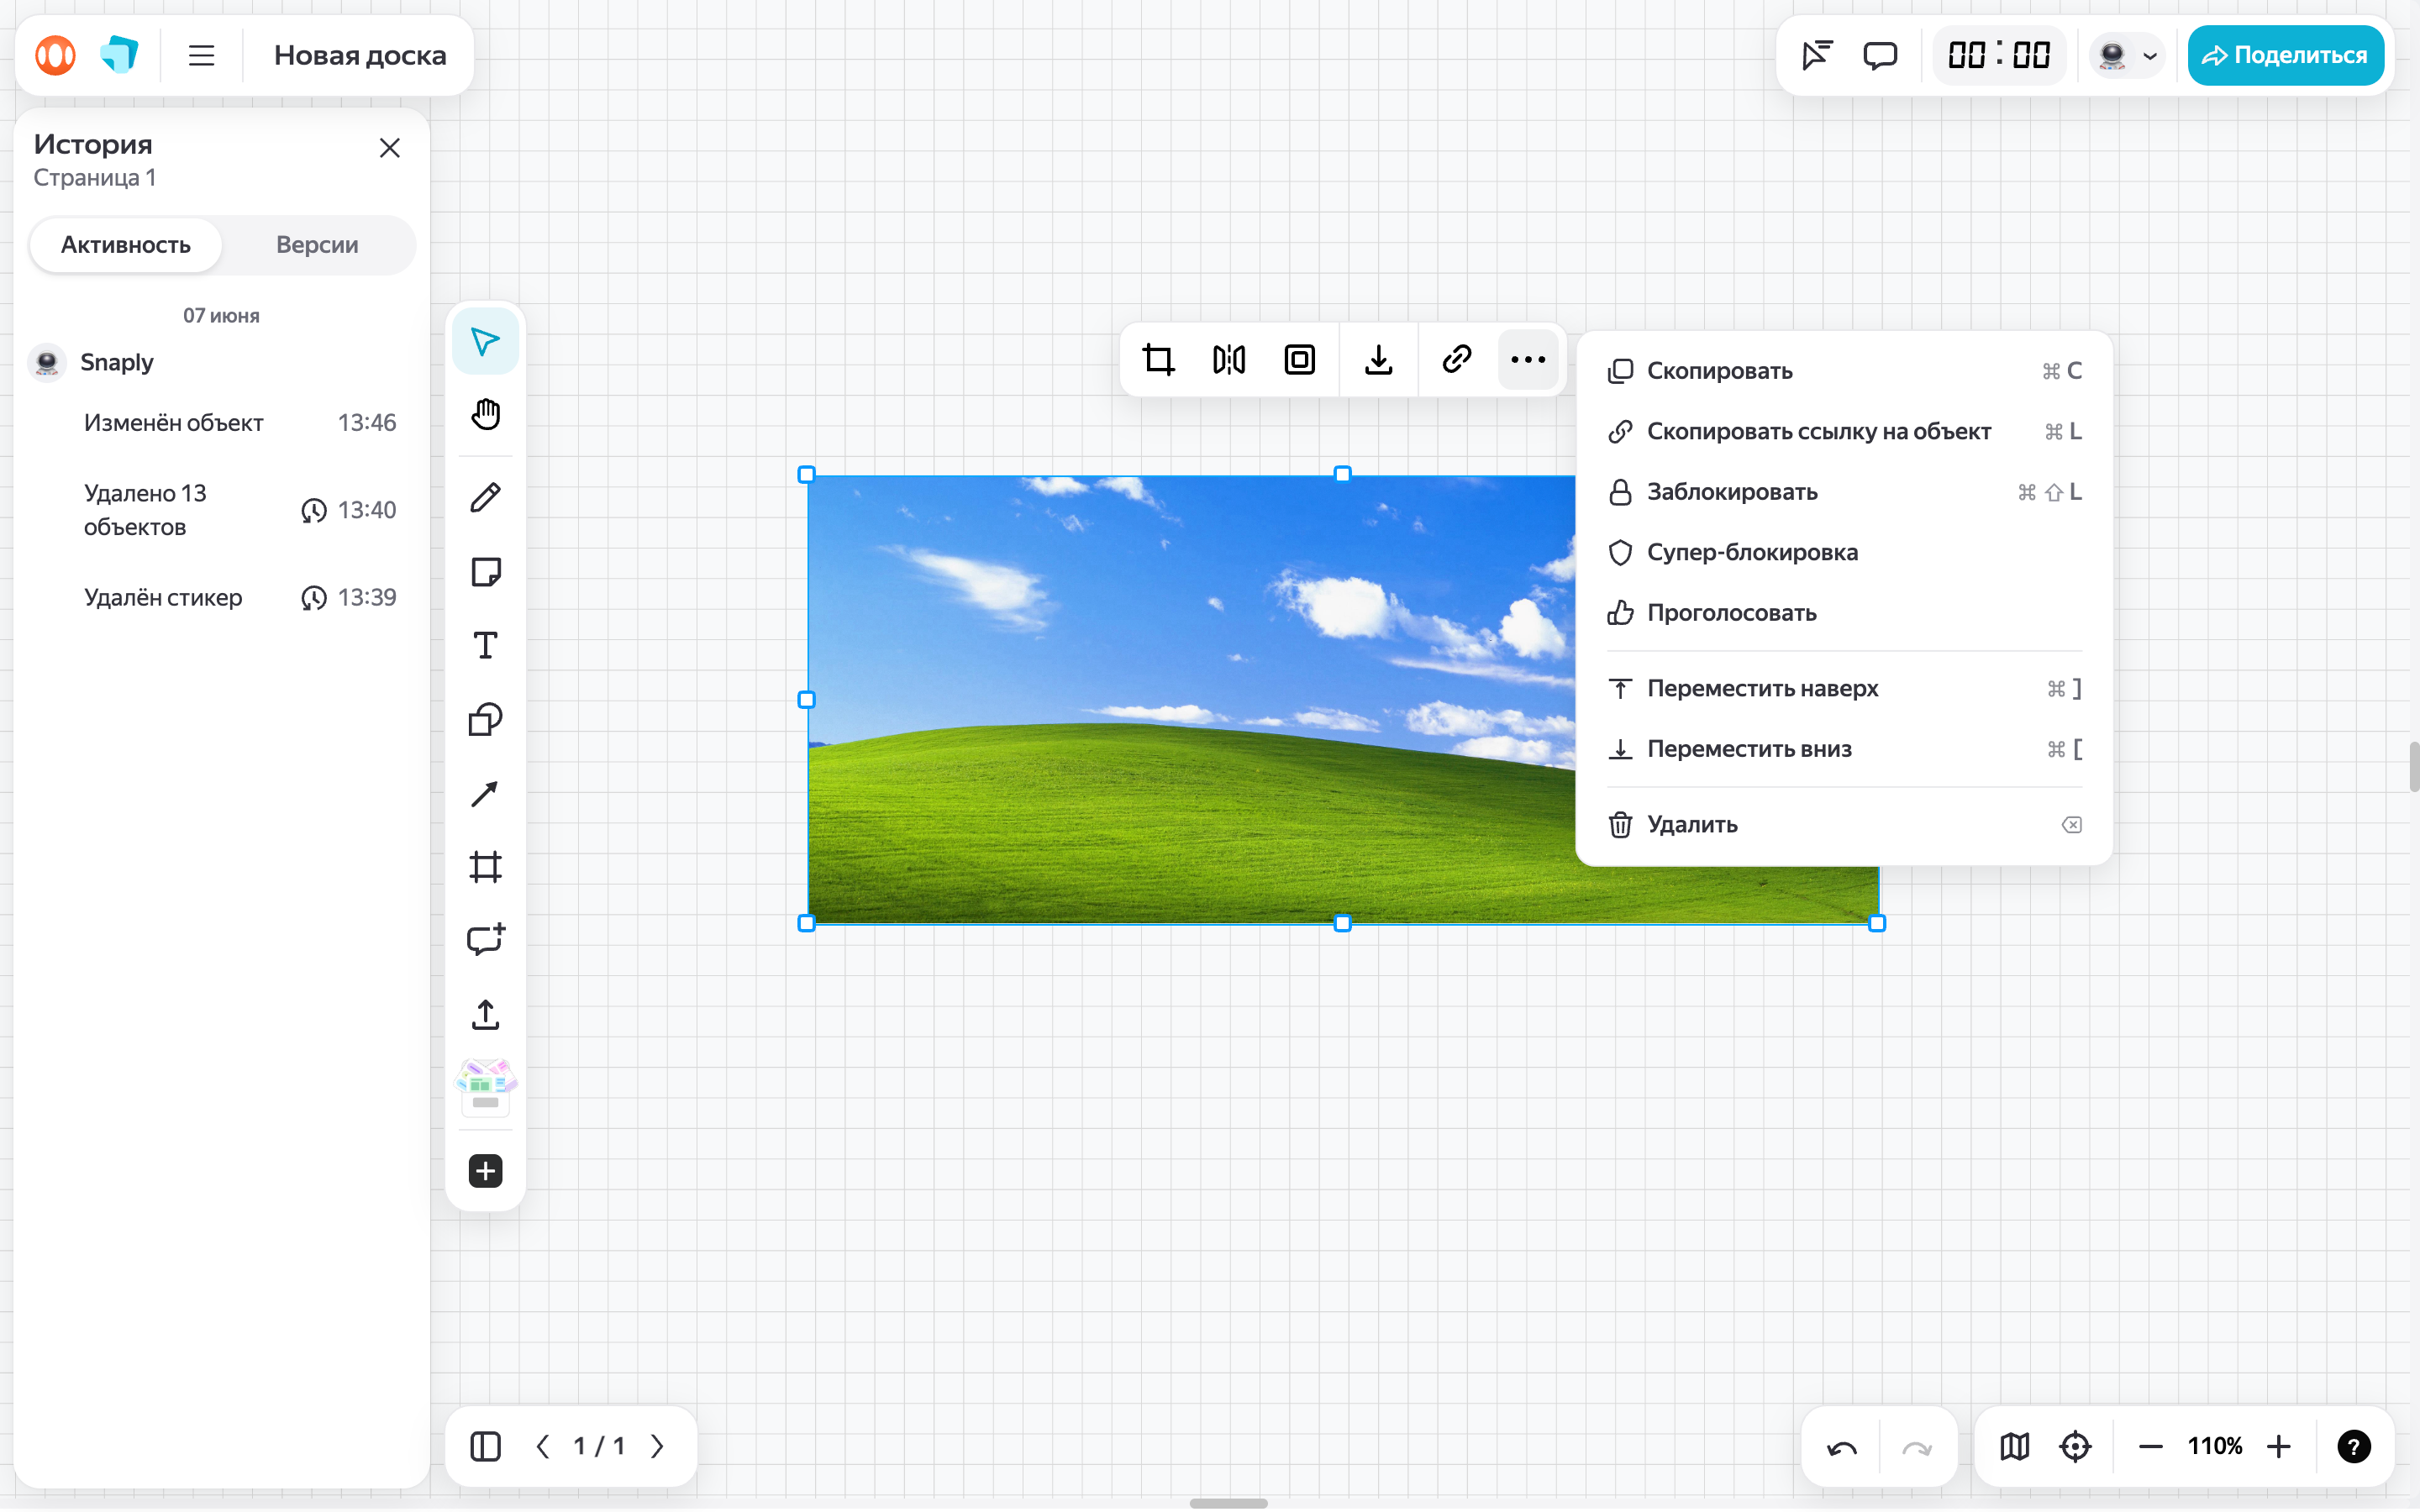Click the top-left image resize handle
This screenshot has height=1512, width=2420.
(x=807, y=475)
